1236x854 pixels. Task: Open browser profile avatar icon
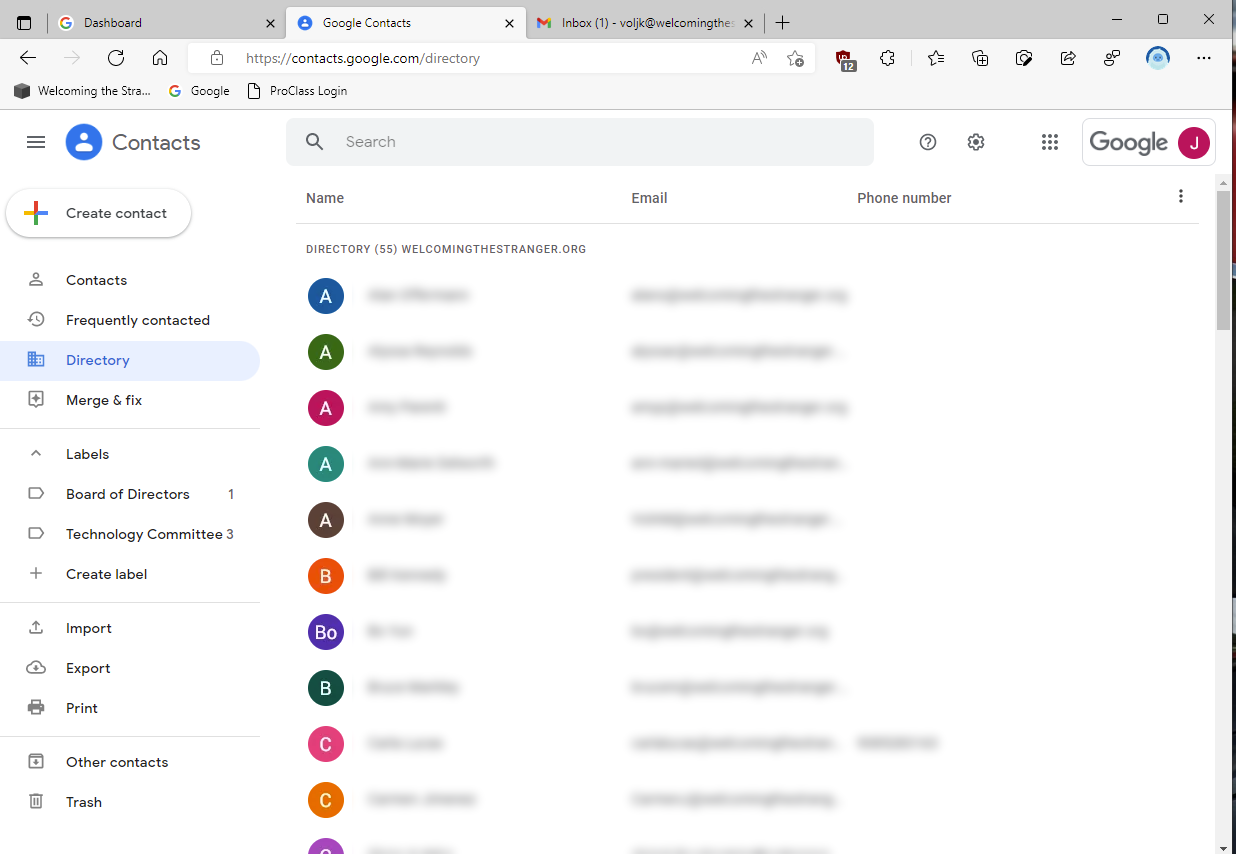1158,58
